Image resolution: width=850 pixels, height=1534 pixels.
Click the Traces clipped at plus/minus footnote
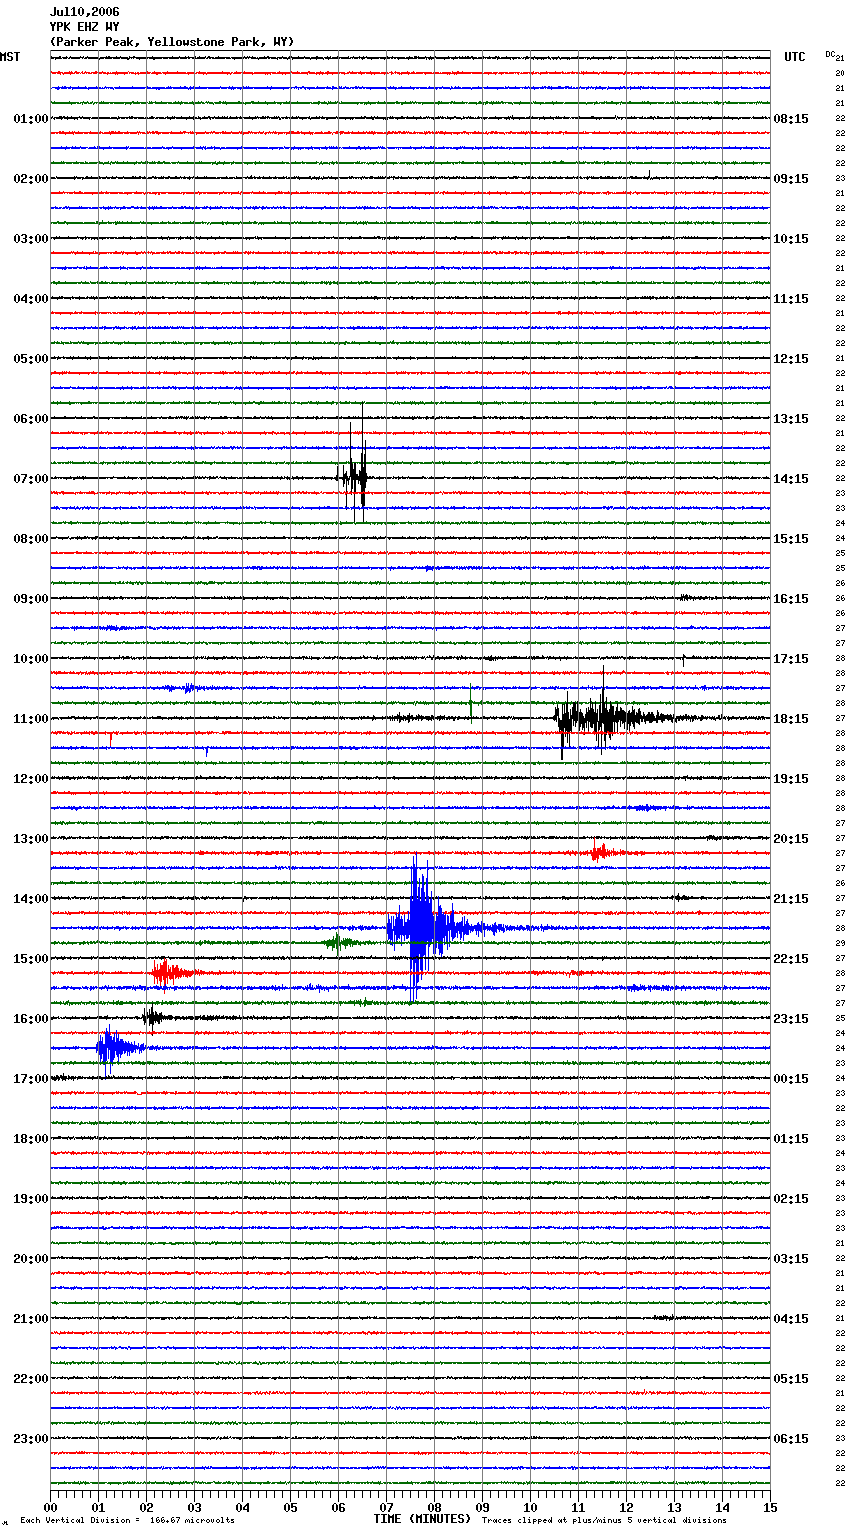[604, 1521]
